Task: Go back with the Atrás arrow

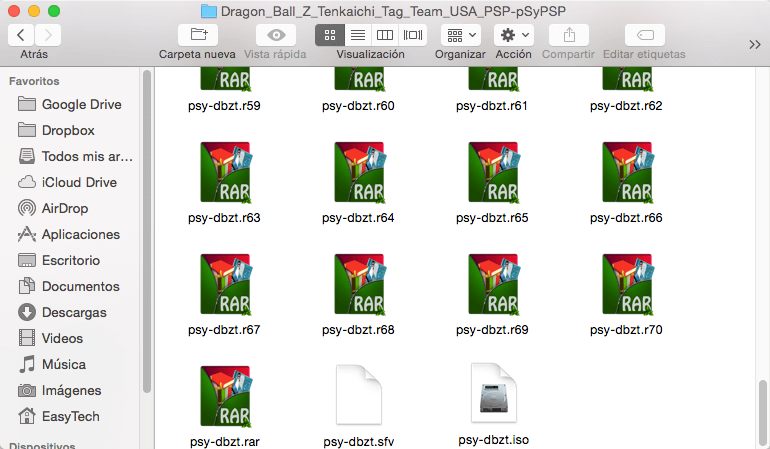Action: click(x=21, y=35)
